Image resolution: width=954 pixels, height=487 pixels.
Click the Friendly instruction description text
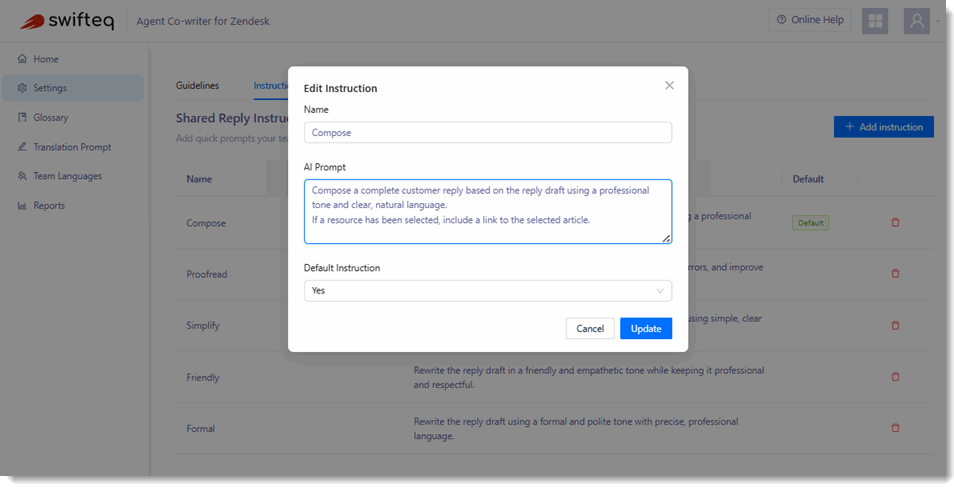589,377
